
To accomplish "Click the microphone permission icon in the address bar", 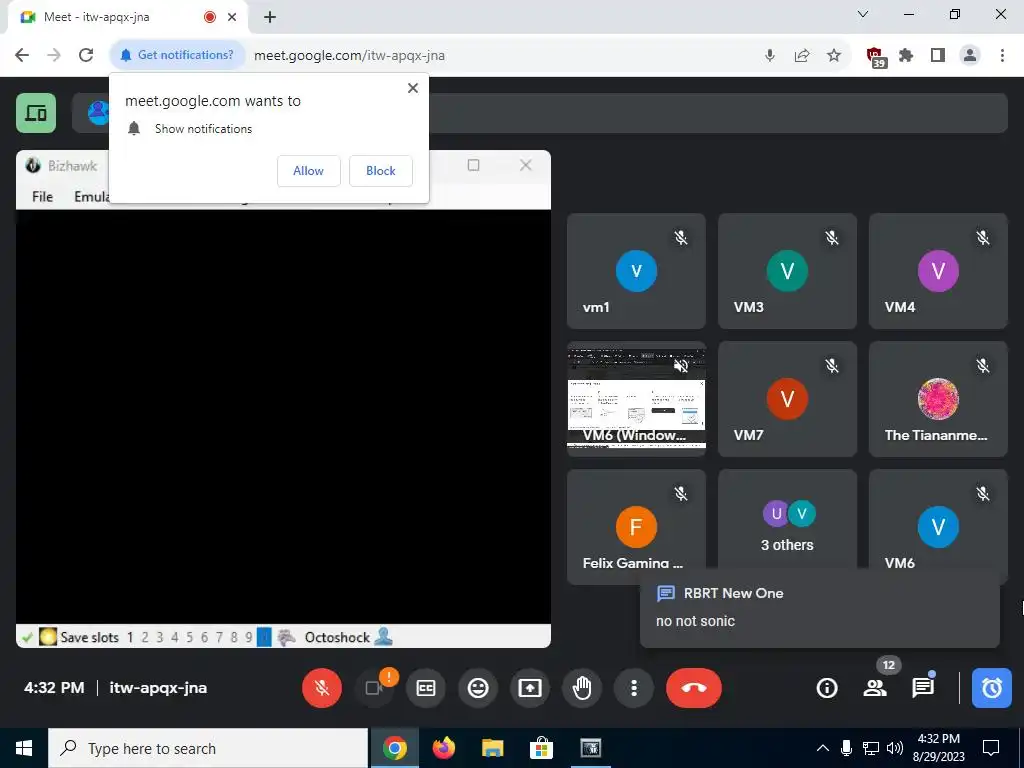I will click(770, 56).
